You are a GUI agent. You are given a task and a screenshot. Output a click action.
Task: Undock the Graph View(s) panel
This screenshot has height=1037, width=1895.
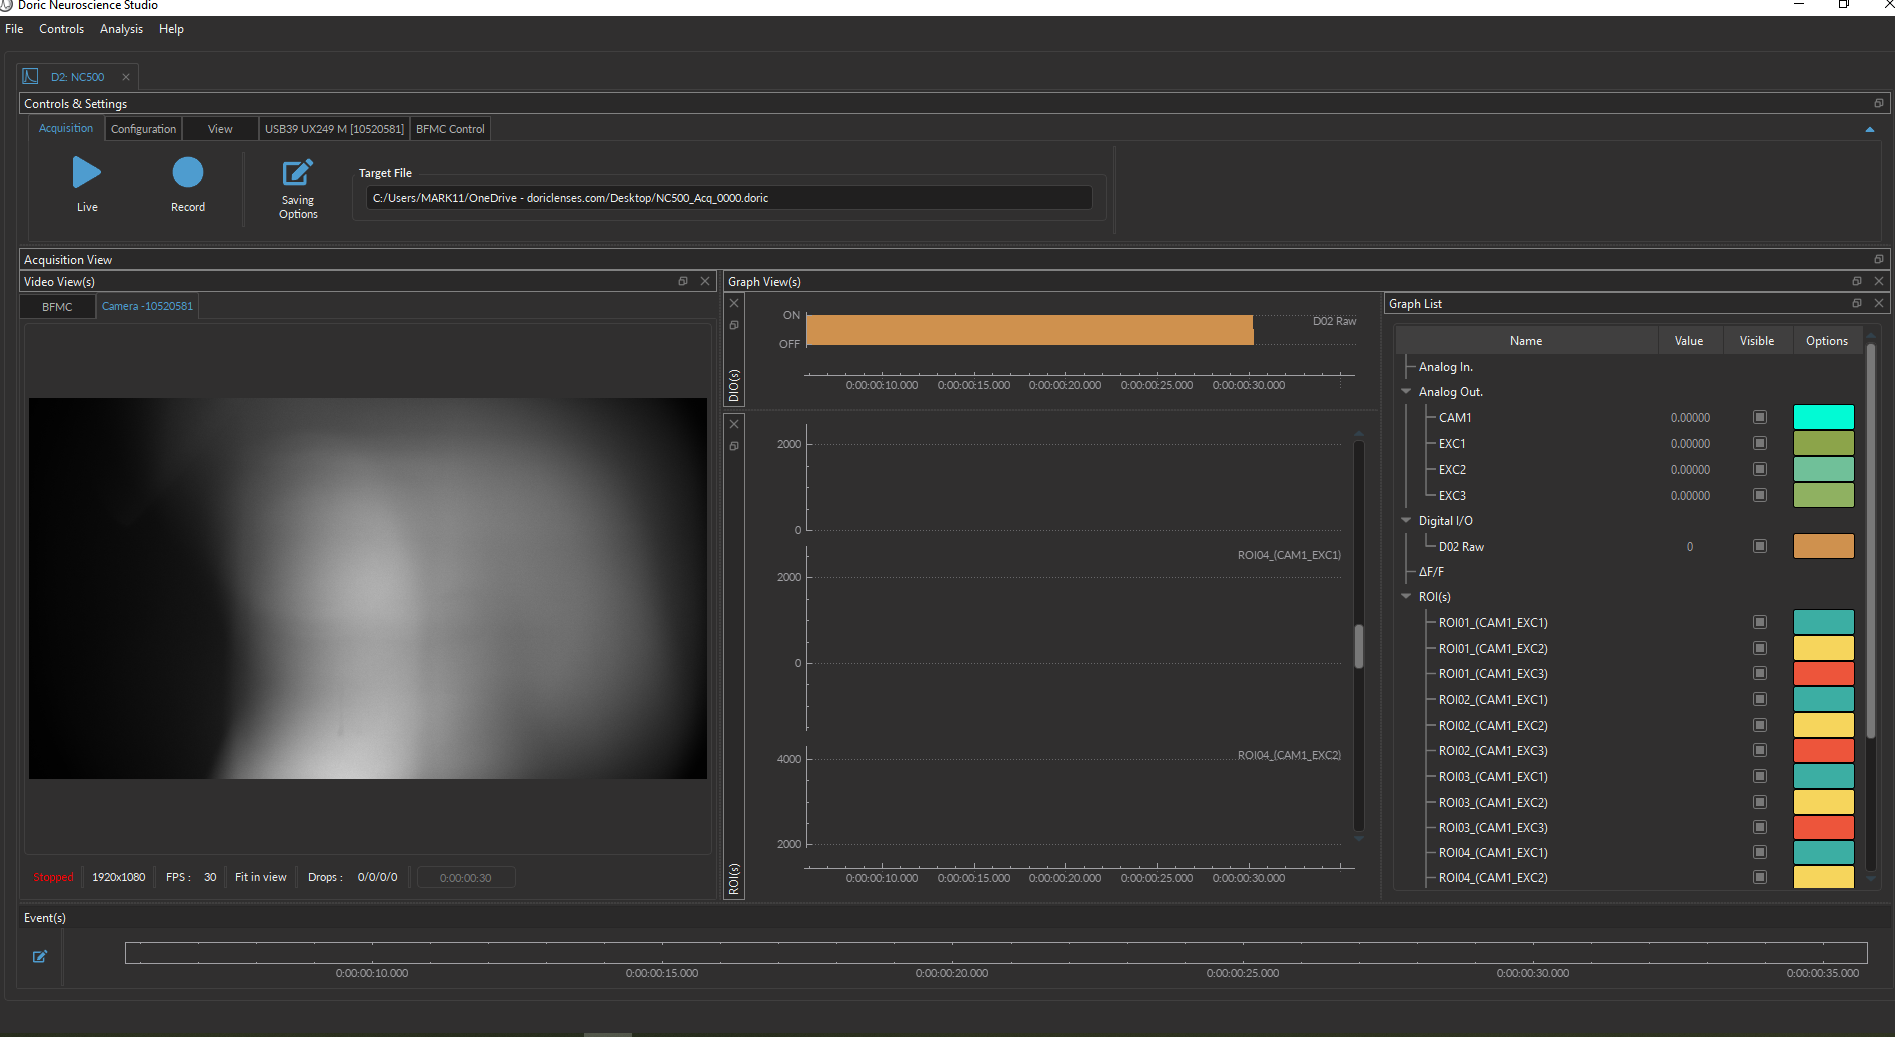(1856, 281)
